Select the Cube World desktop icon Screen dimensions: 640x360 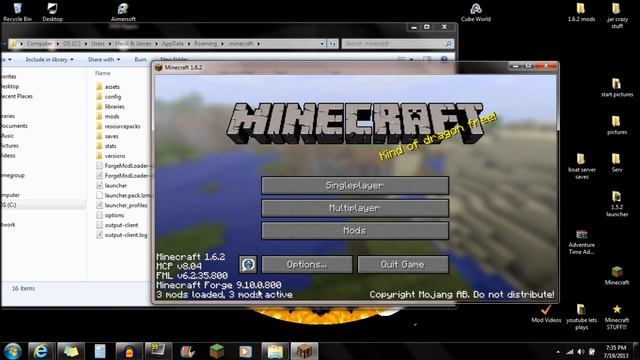[476, 12]
